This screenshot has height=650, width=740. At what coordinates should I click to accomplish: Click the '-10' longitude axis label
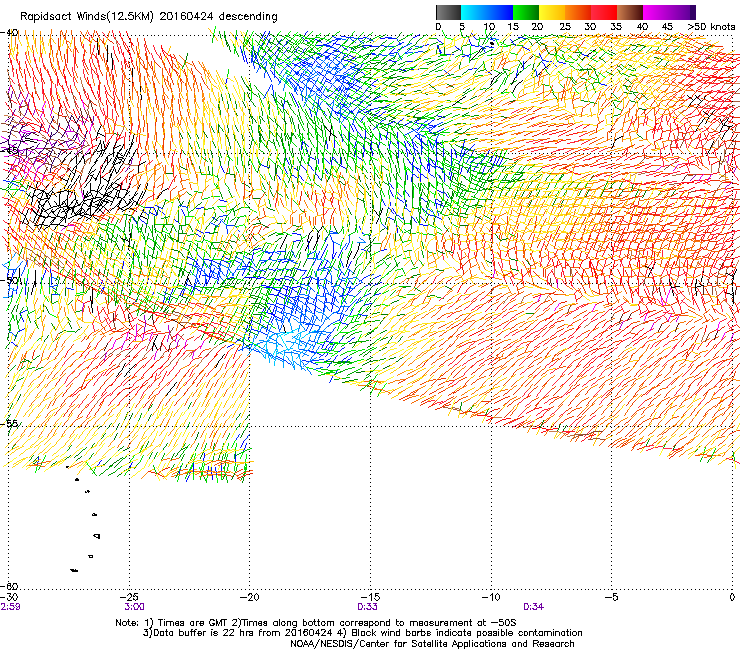[x=491, y=597]
